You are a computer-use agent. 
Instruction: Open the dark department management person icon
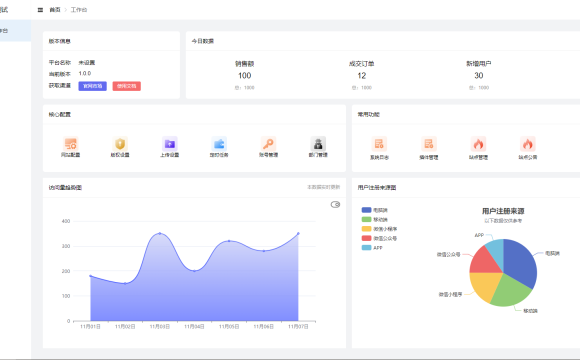pyautogui.click(x=318, y=144)
